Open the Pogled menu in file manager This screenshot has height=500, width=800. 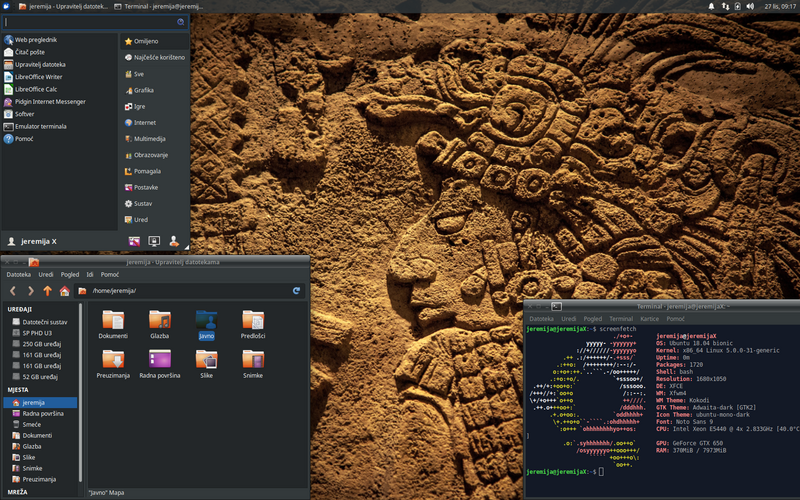[x=70, y=274]
